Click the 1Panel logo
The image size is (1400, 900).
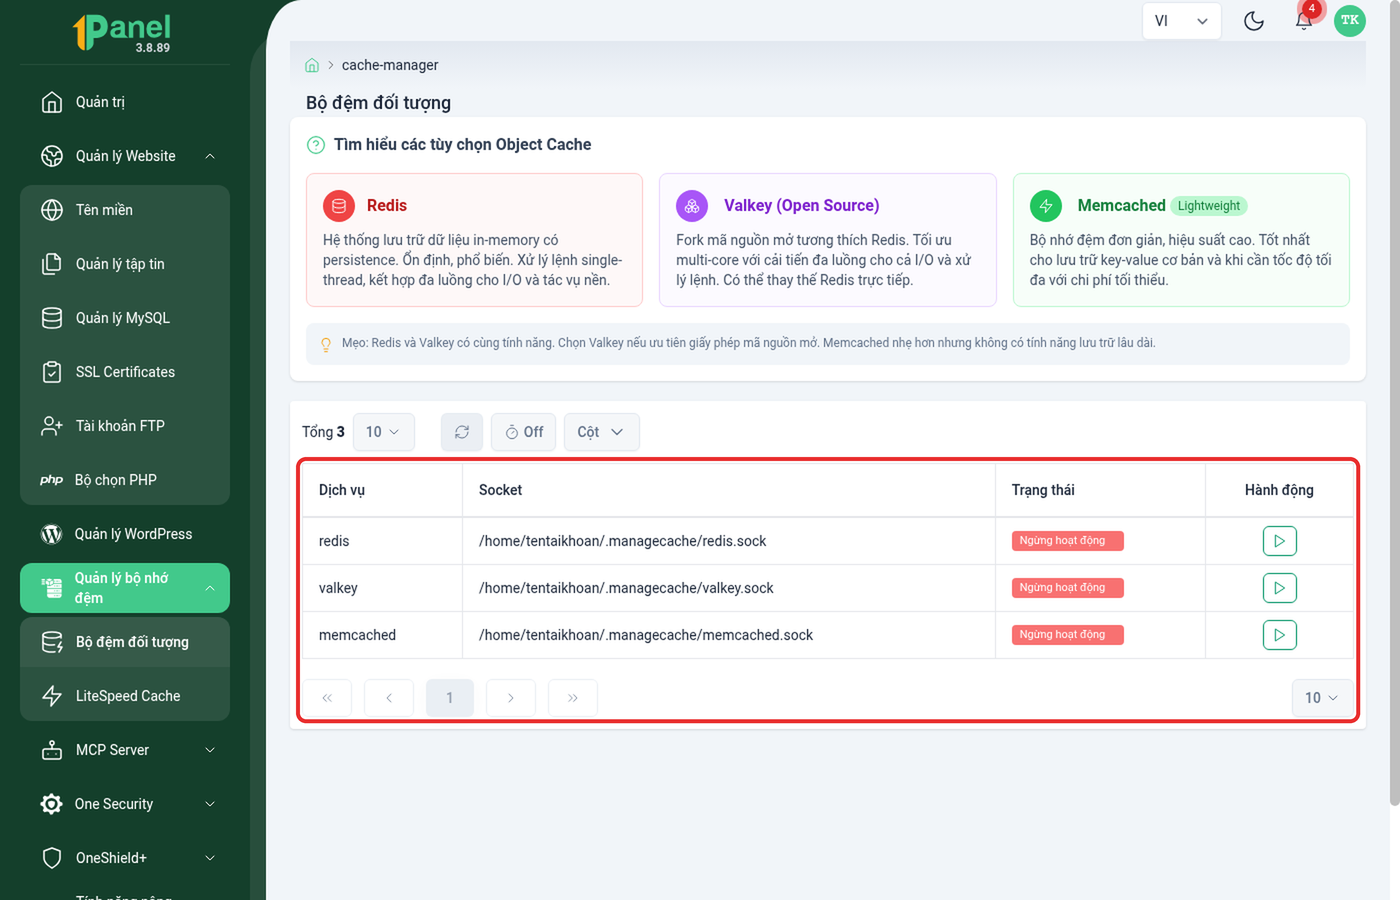(123, 31)
